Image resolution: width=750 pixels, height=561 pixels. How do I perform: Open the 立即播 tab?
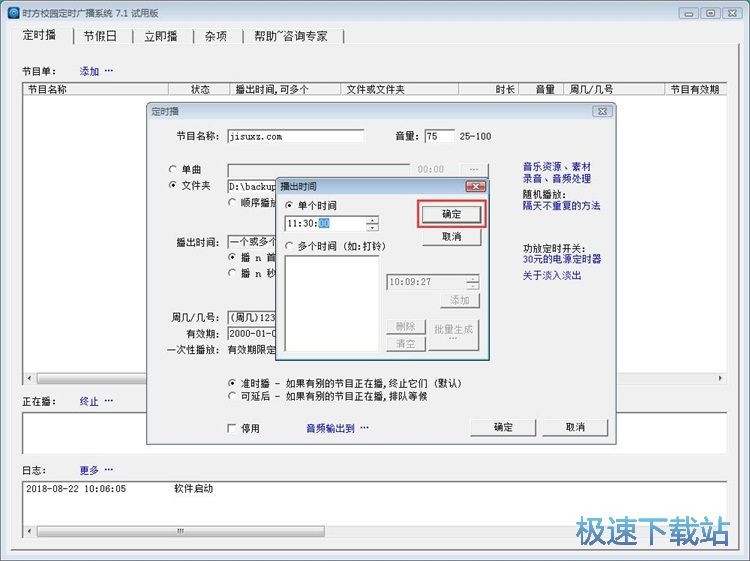pos(161,36)
